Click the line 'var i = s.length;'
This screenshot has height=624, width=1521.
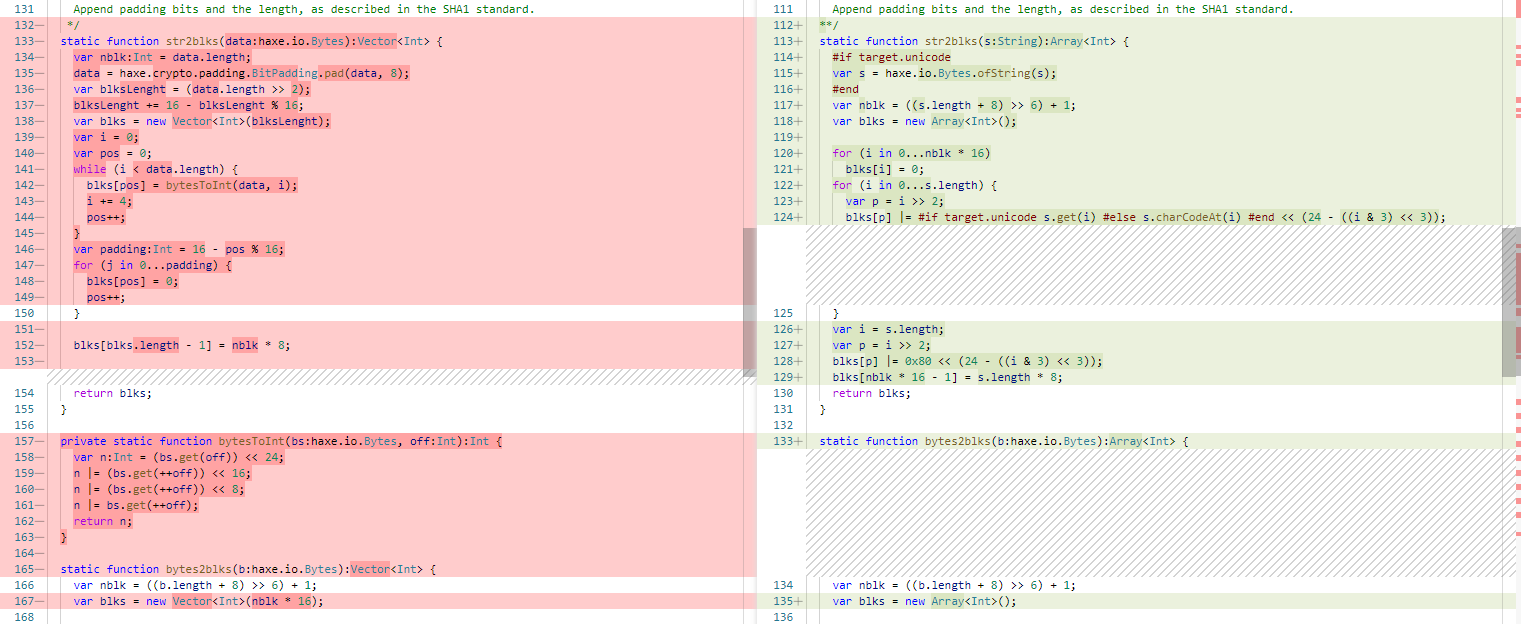888,329
